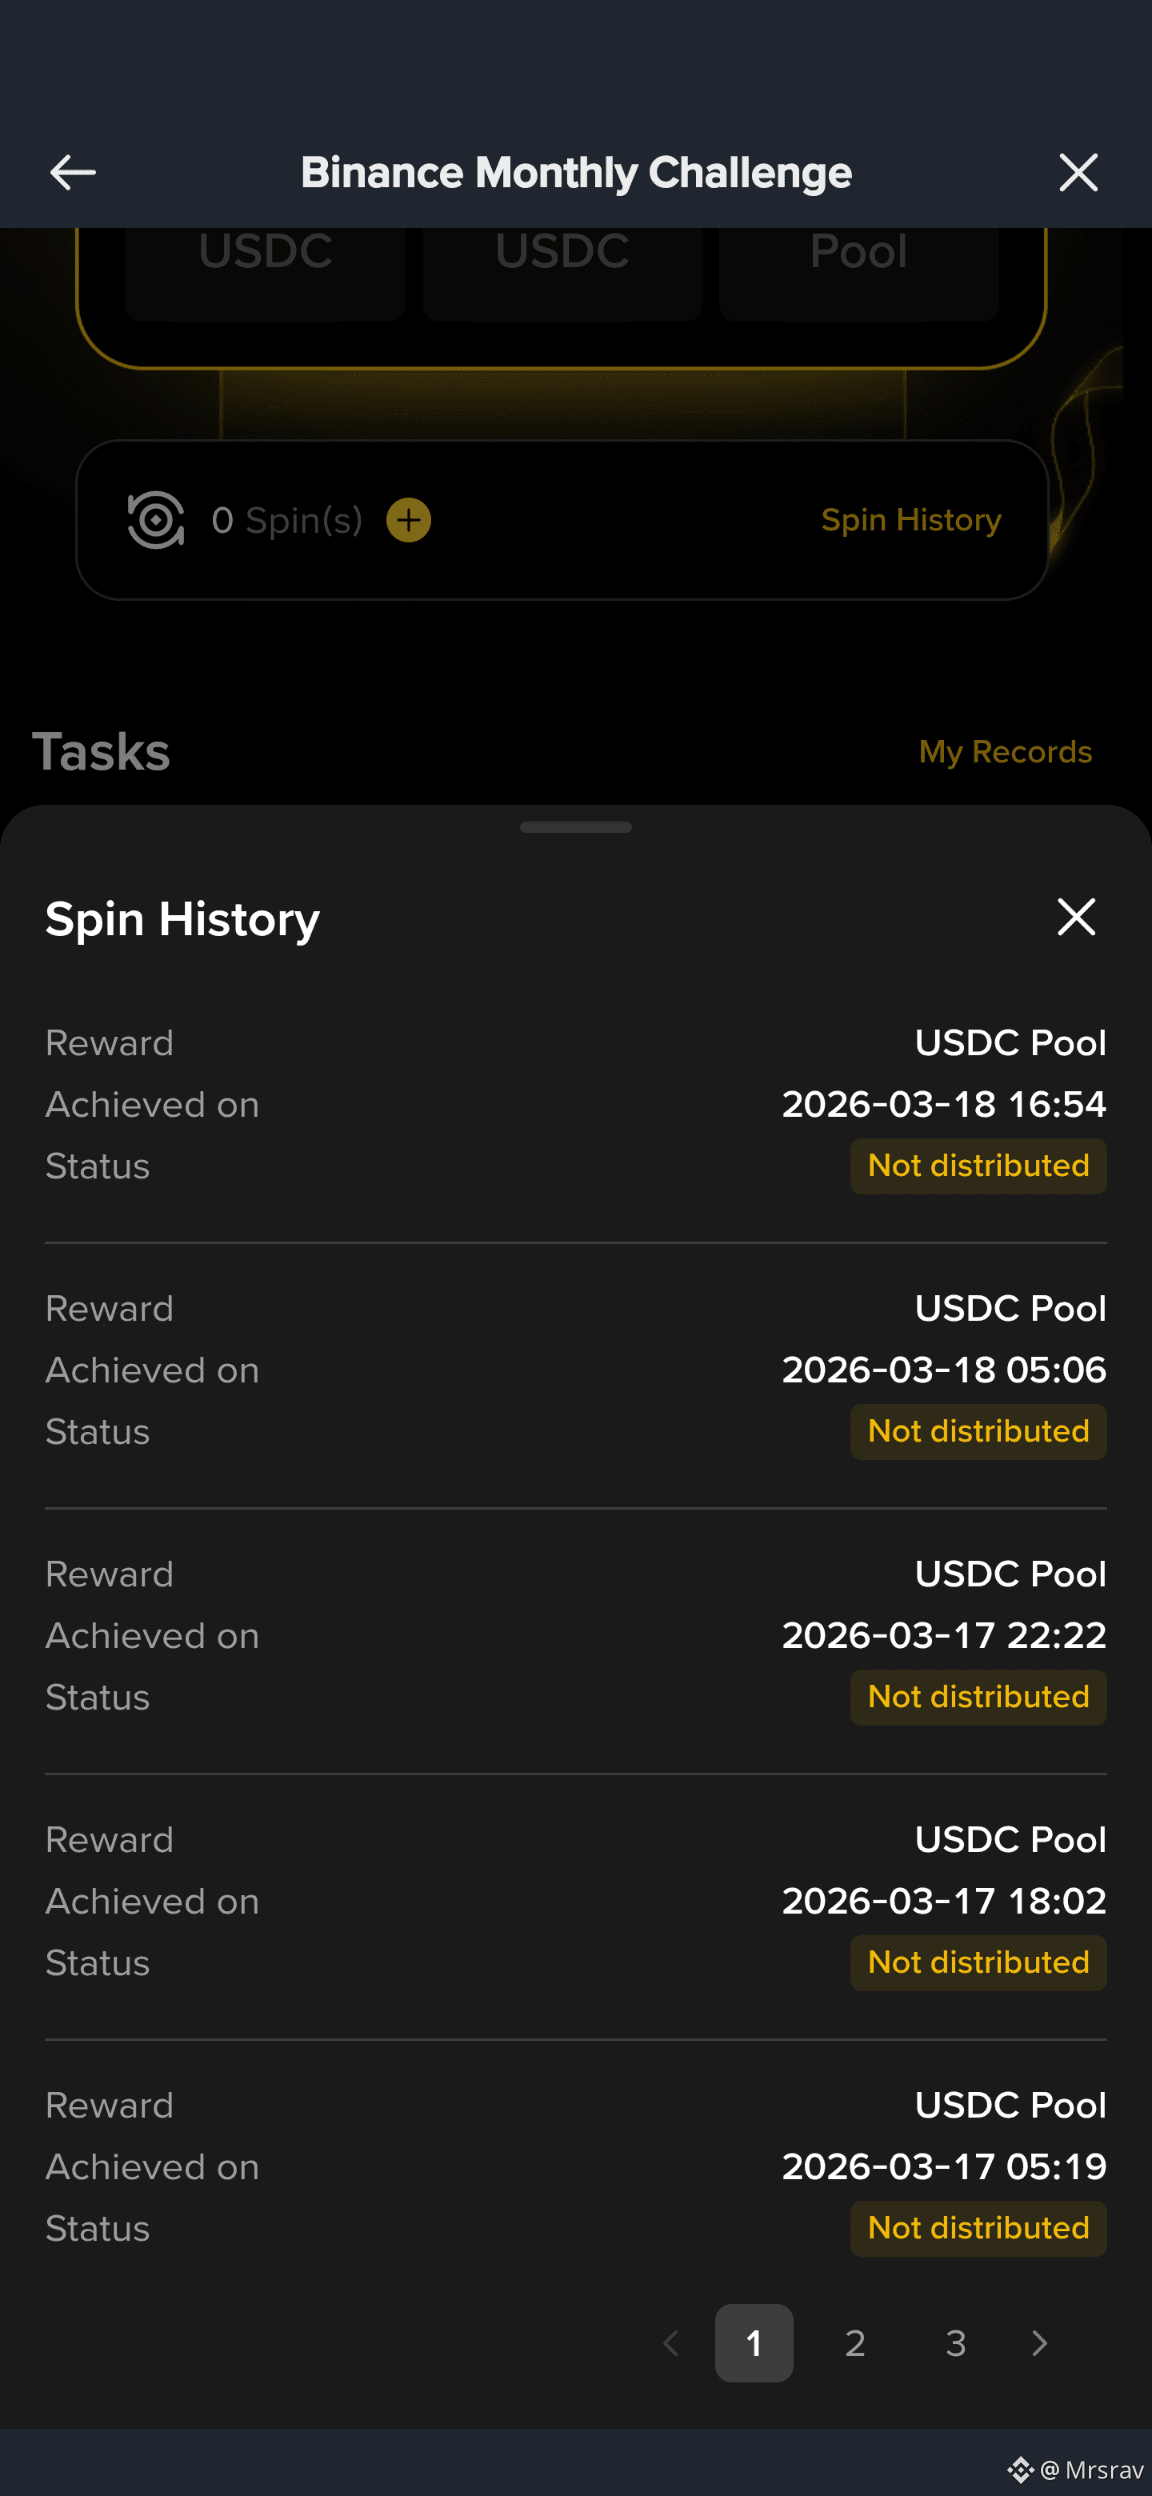Open My Records
The image size is (1152, 2496).
1005,752
